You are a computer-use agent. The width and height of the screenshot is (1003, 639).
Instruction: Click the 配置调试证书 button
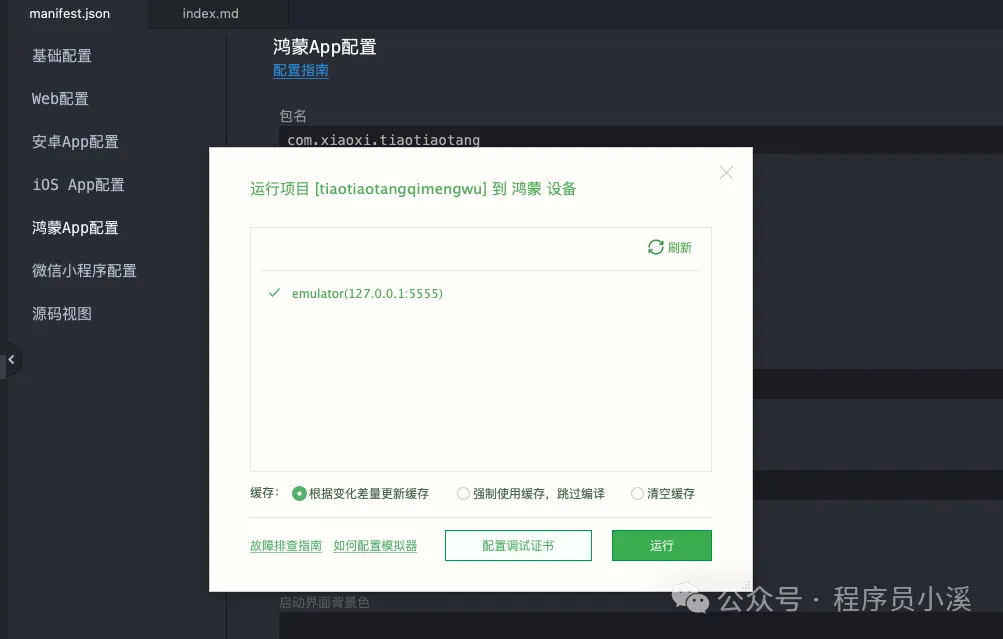click(x=518, y=545)
